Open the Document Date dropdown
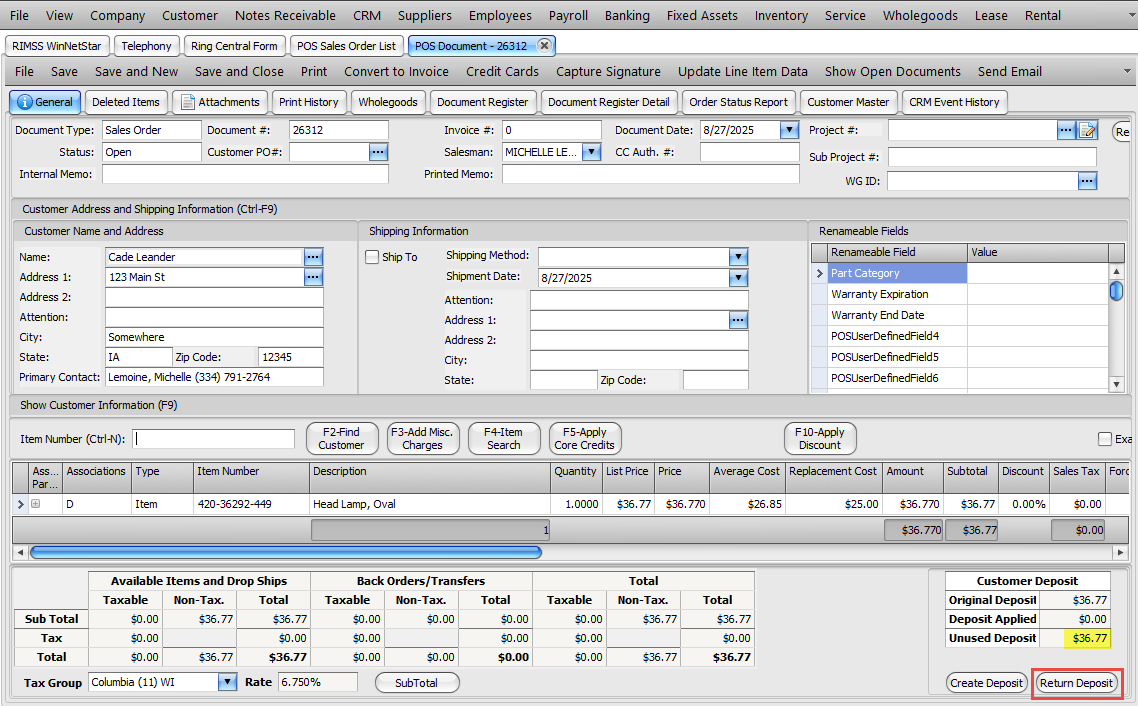The image size is (1138, 706). click(789, 131)
